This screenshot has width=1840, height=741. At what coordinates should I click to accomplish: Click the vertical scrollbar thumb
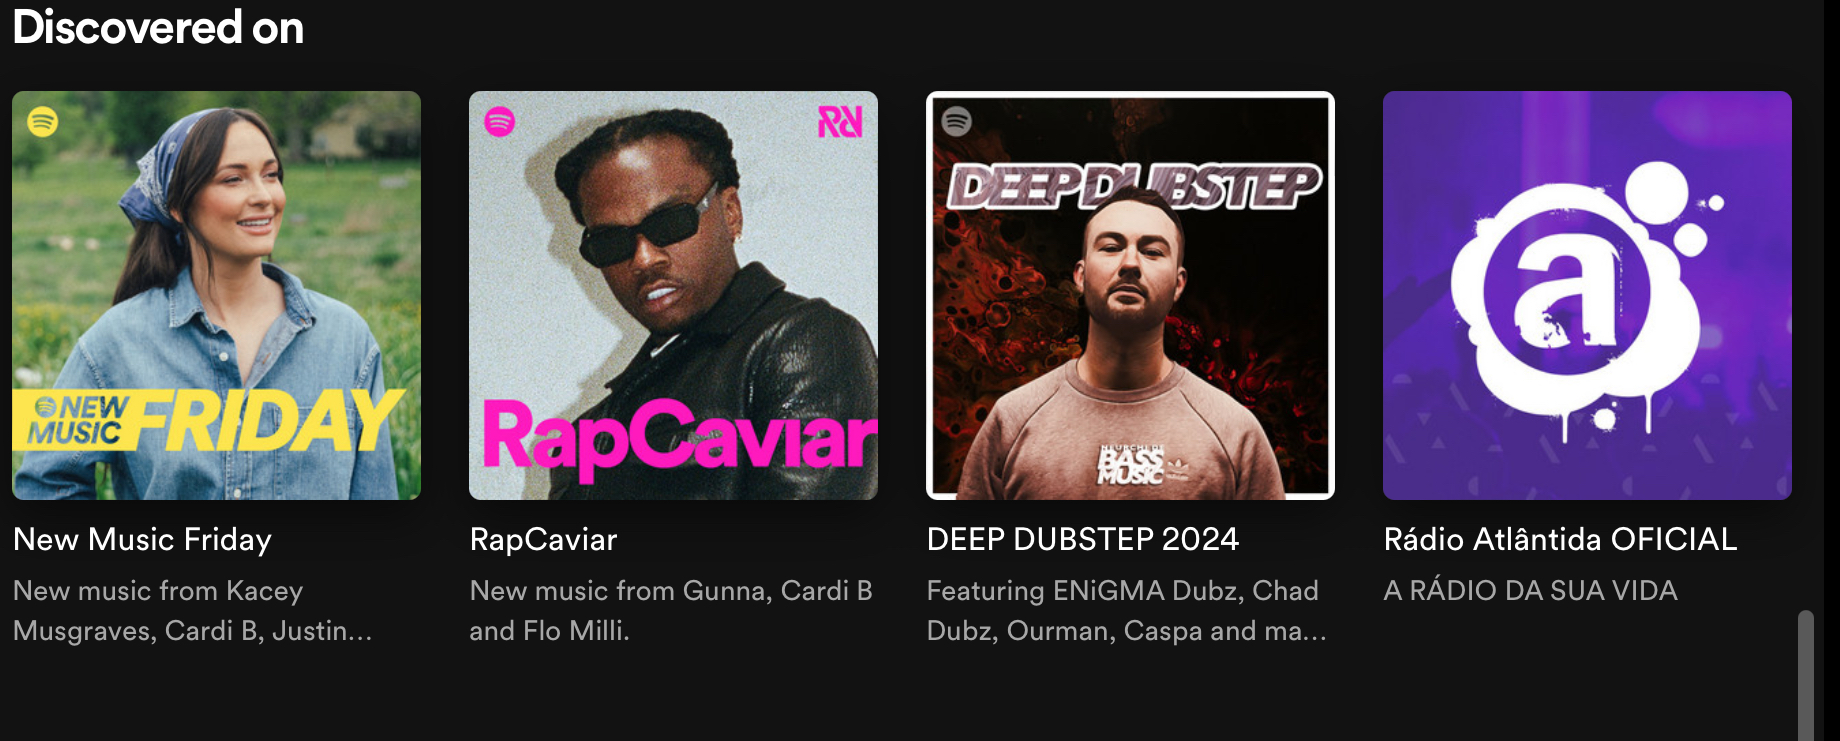click(1805, 676)
